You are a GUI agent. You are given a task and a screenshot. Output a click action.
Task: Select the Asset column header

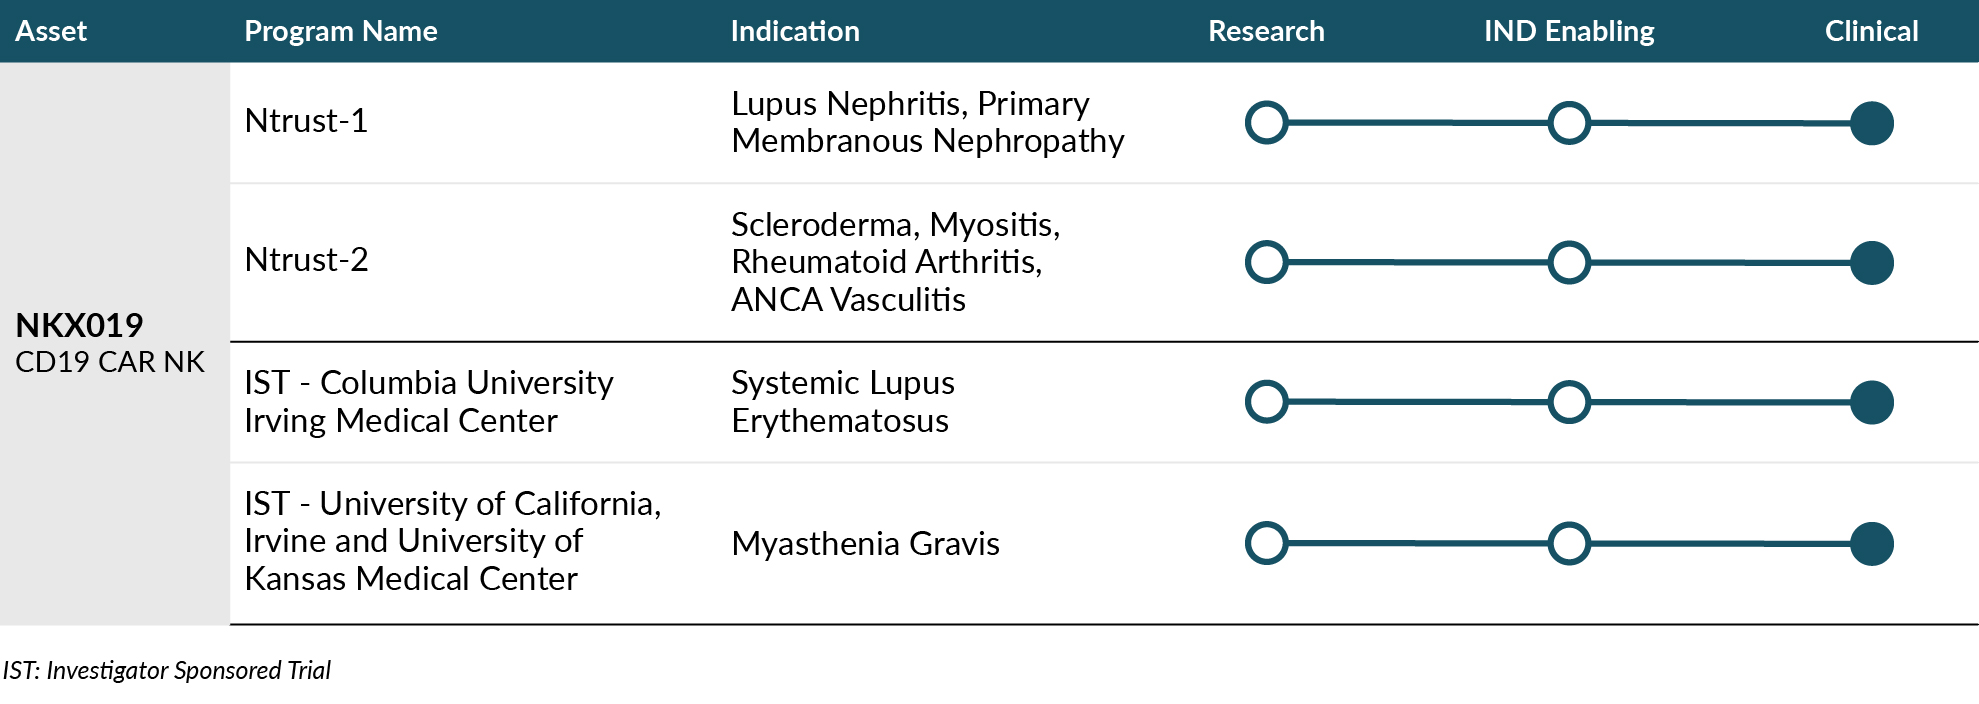coord(51,31)
